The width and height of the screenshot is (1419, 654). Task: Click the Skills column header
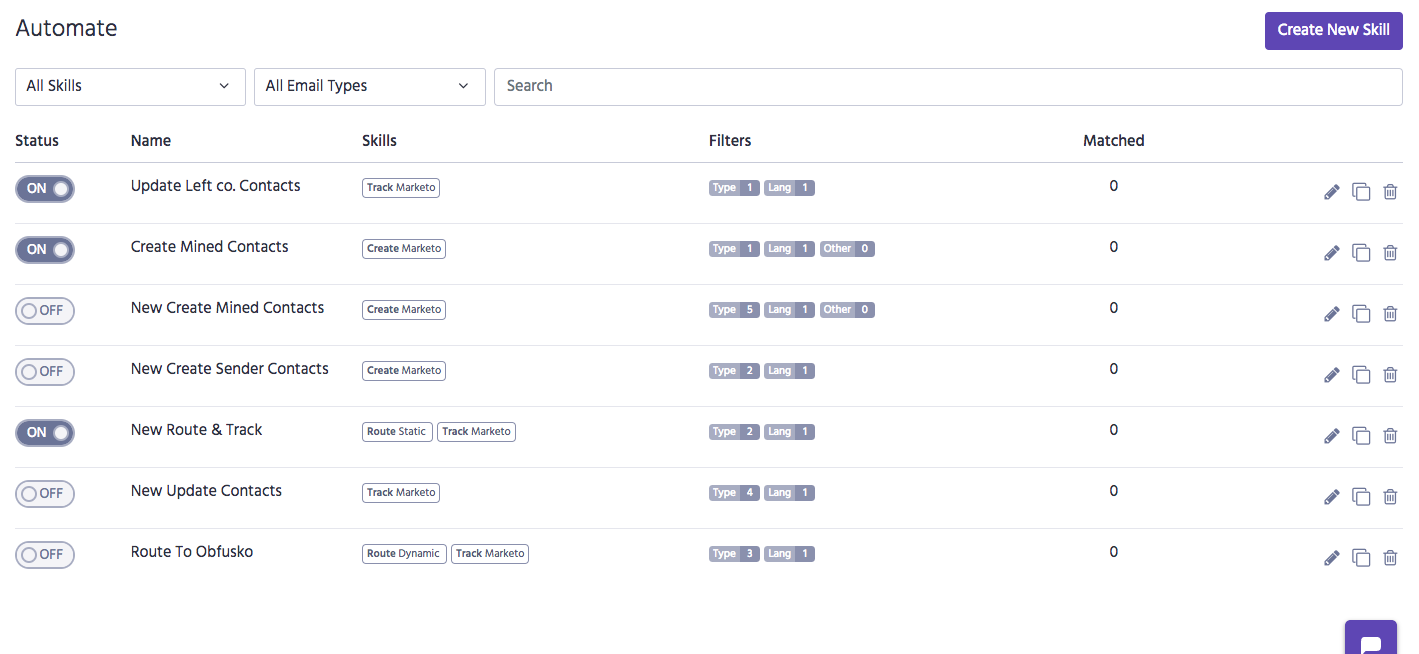click(x=379, y=141)
